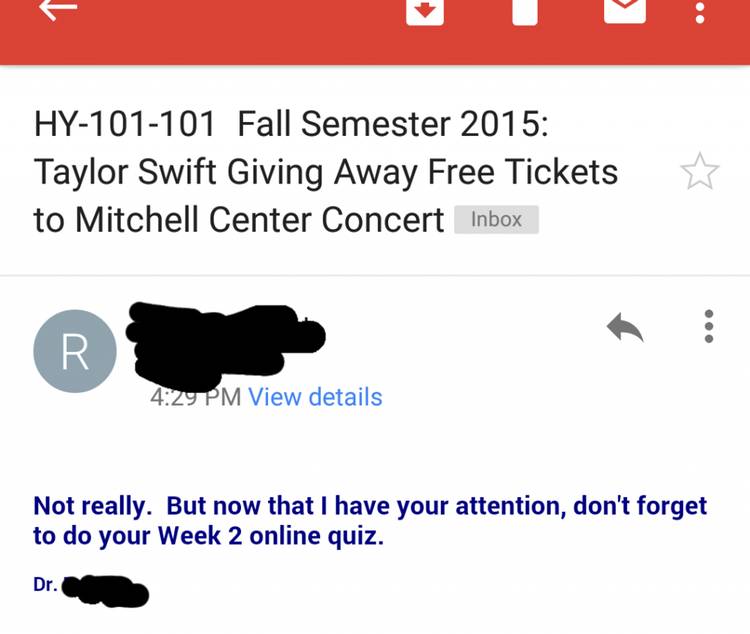This screenshot has height=634, width=750.
Task: Tap the 4:29 PM timestamp
Action: (x=196, y=397)
